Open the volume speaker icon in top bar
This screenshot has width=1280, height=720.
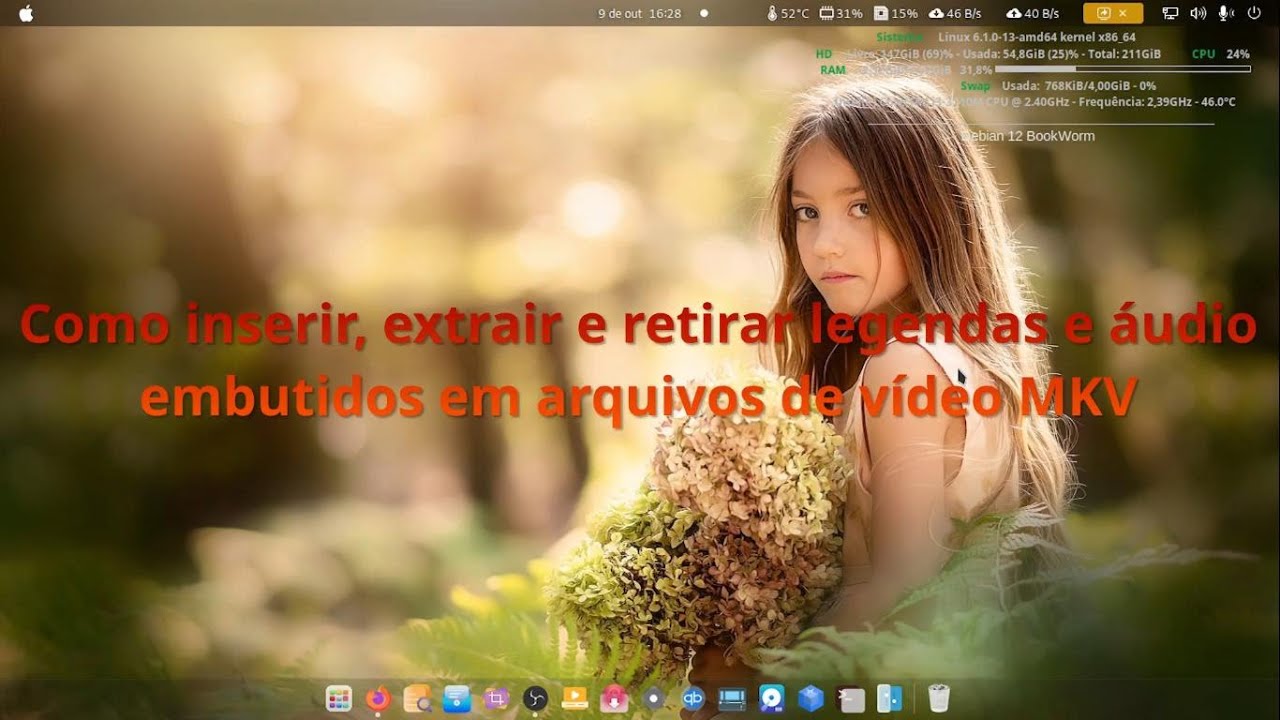point(1198,13)
